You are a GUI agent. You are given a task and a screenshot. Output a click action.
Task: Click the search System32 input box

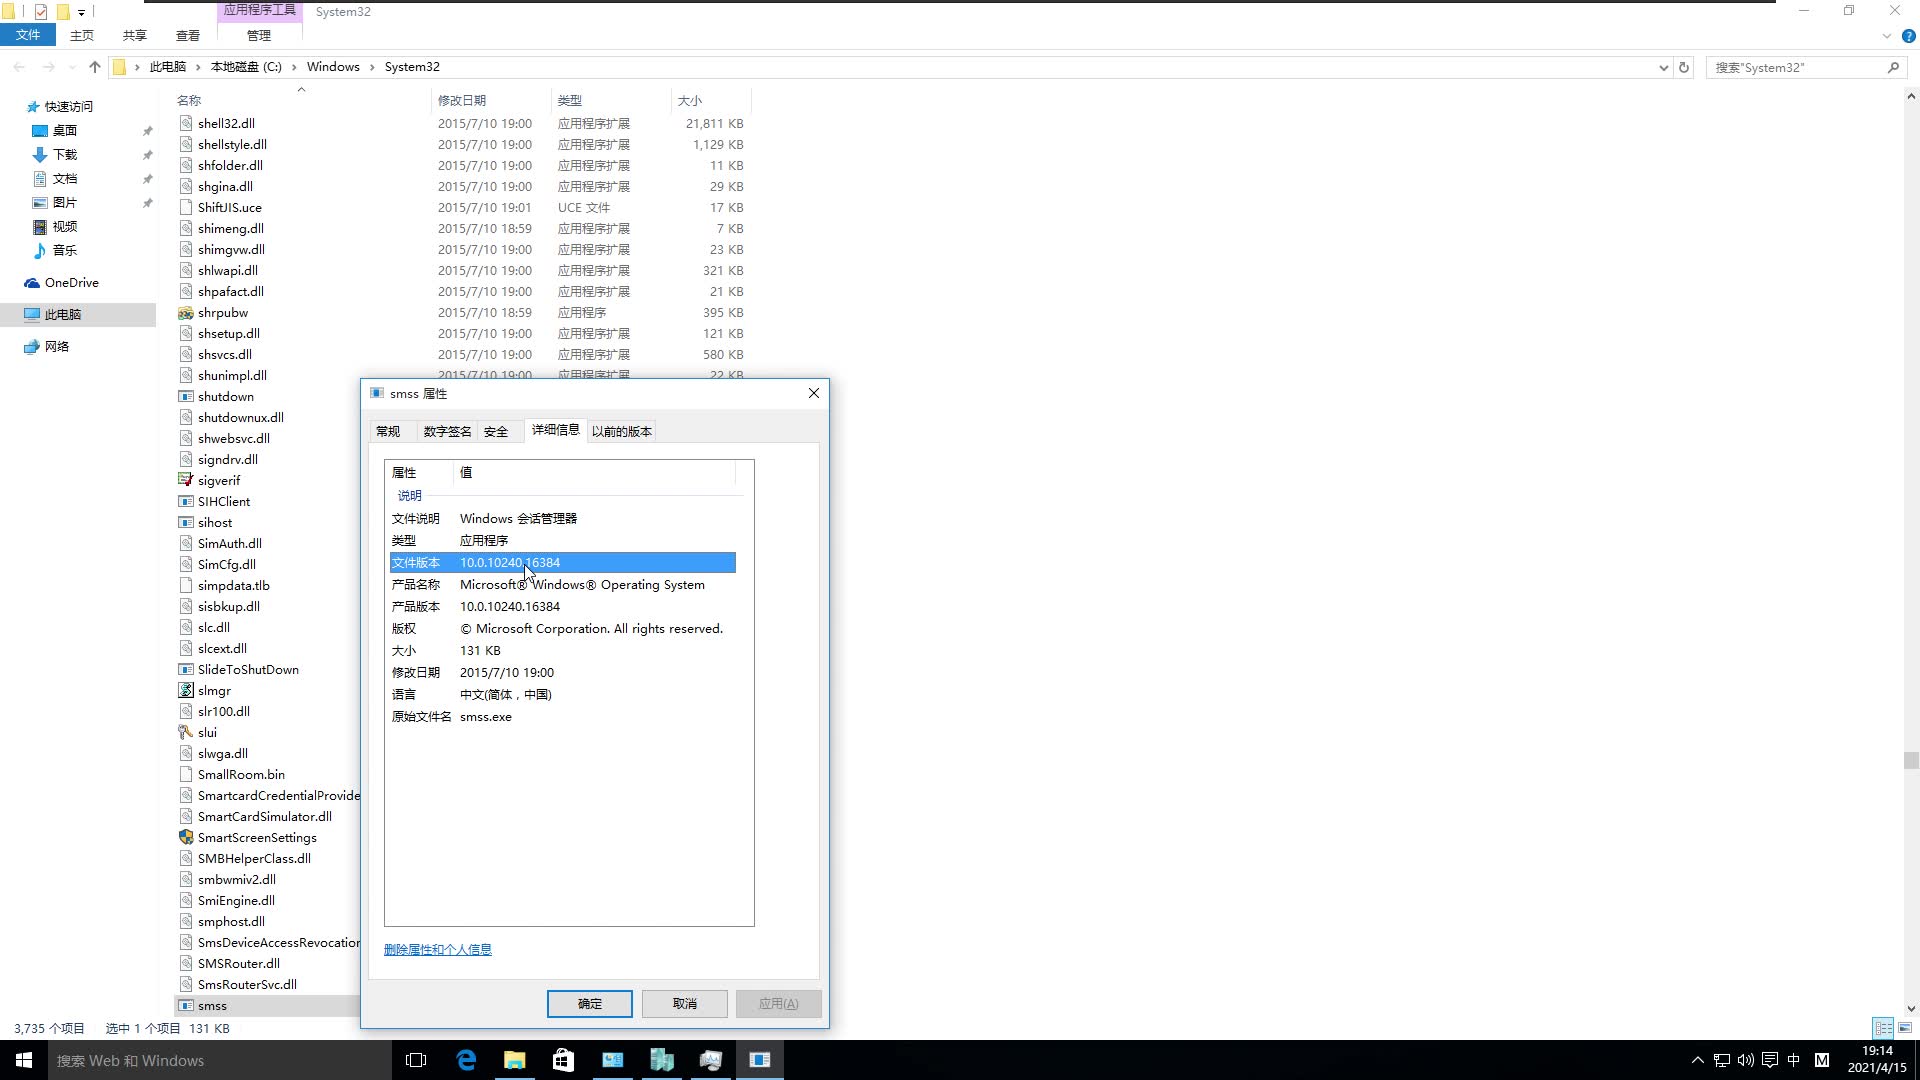[1795, 67]
